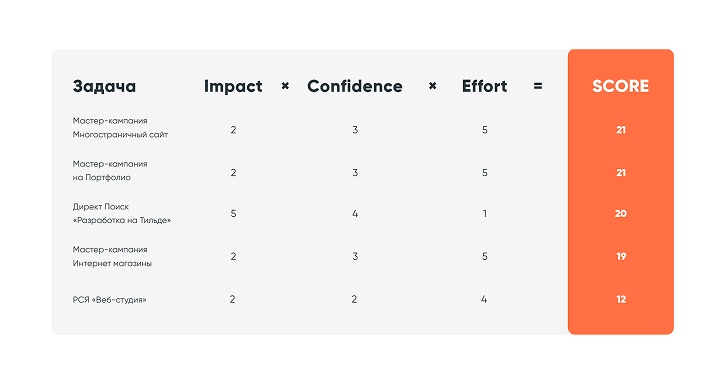Select the Impact column header
This screenshot has width=726, height=385.
click(233, 87)
